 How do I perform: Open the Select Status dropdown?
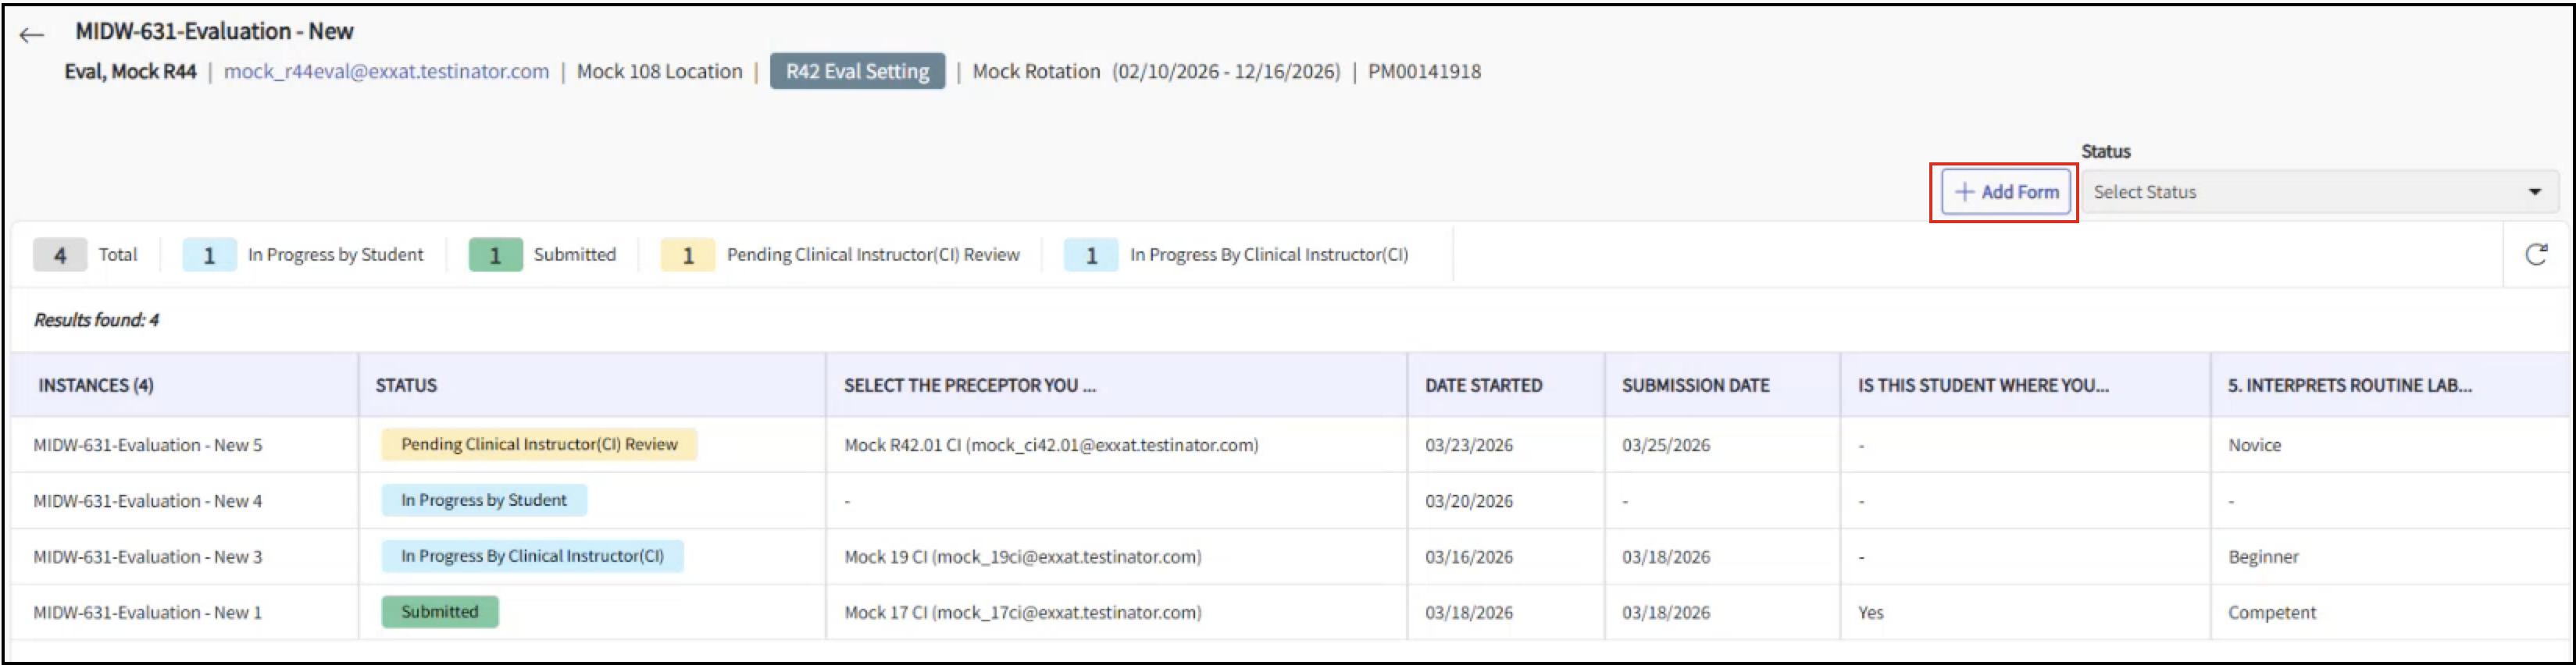coord(2318,192)
